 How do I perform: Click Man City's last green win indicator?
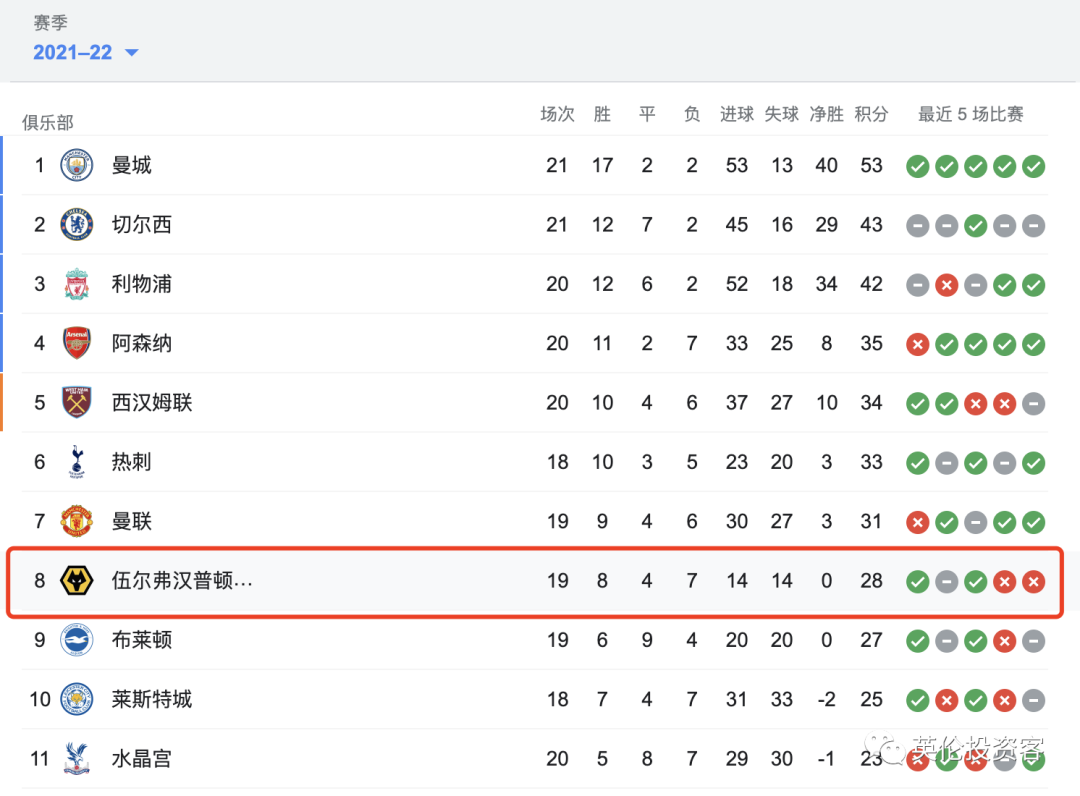point(1034,166)
